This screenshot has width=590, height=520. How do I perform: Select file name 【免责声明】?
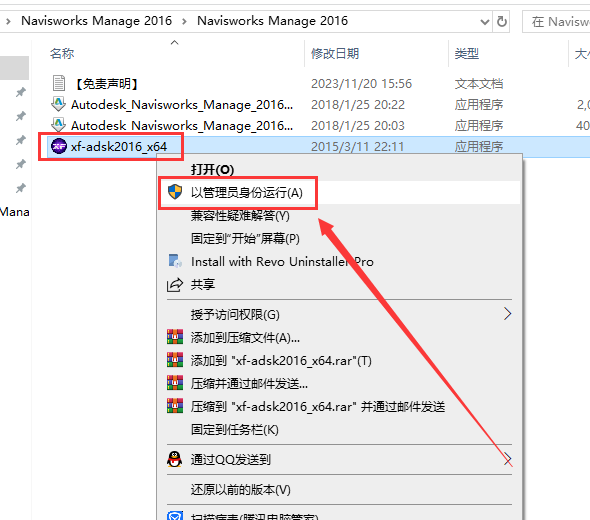click(x=107, y=84)
